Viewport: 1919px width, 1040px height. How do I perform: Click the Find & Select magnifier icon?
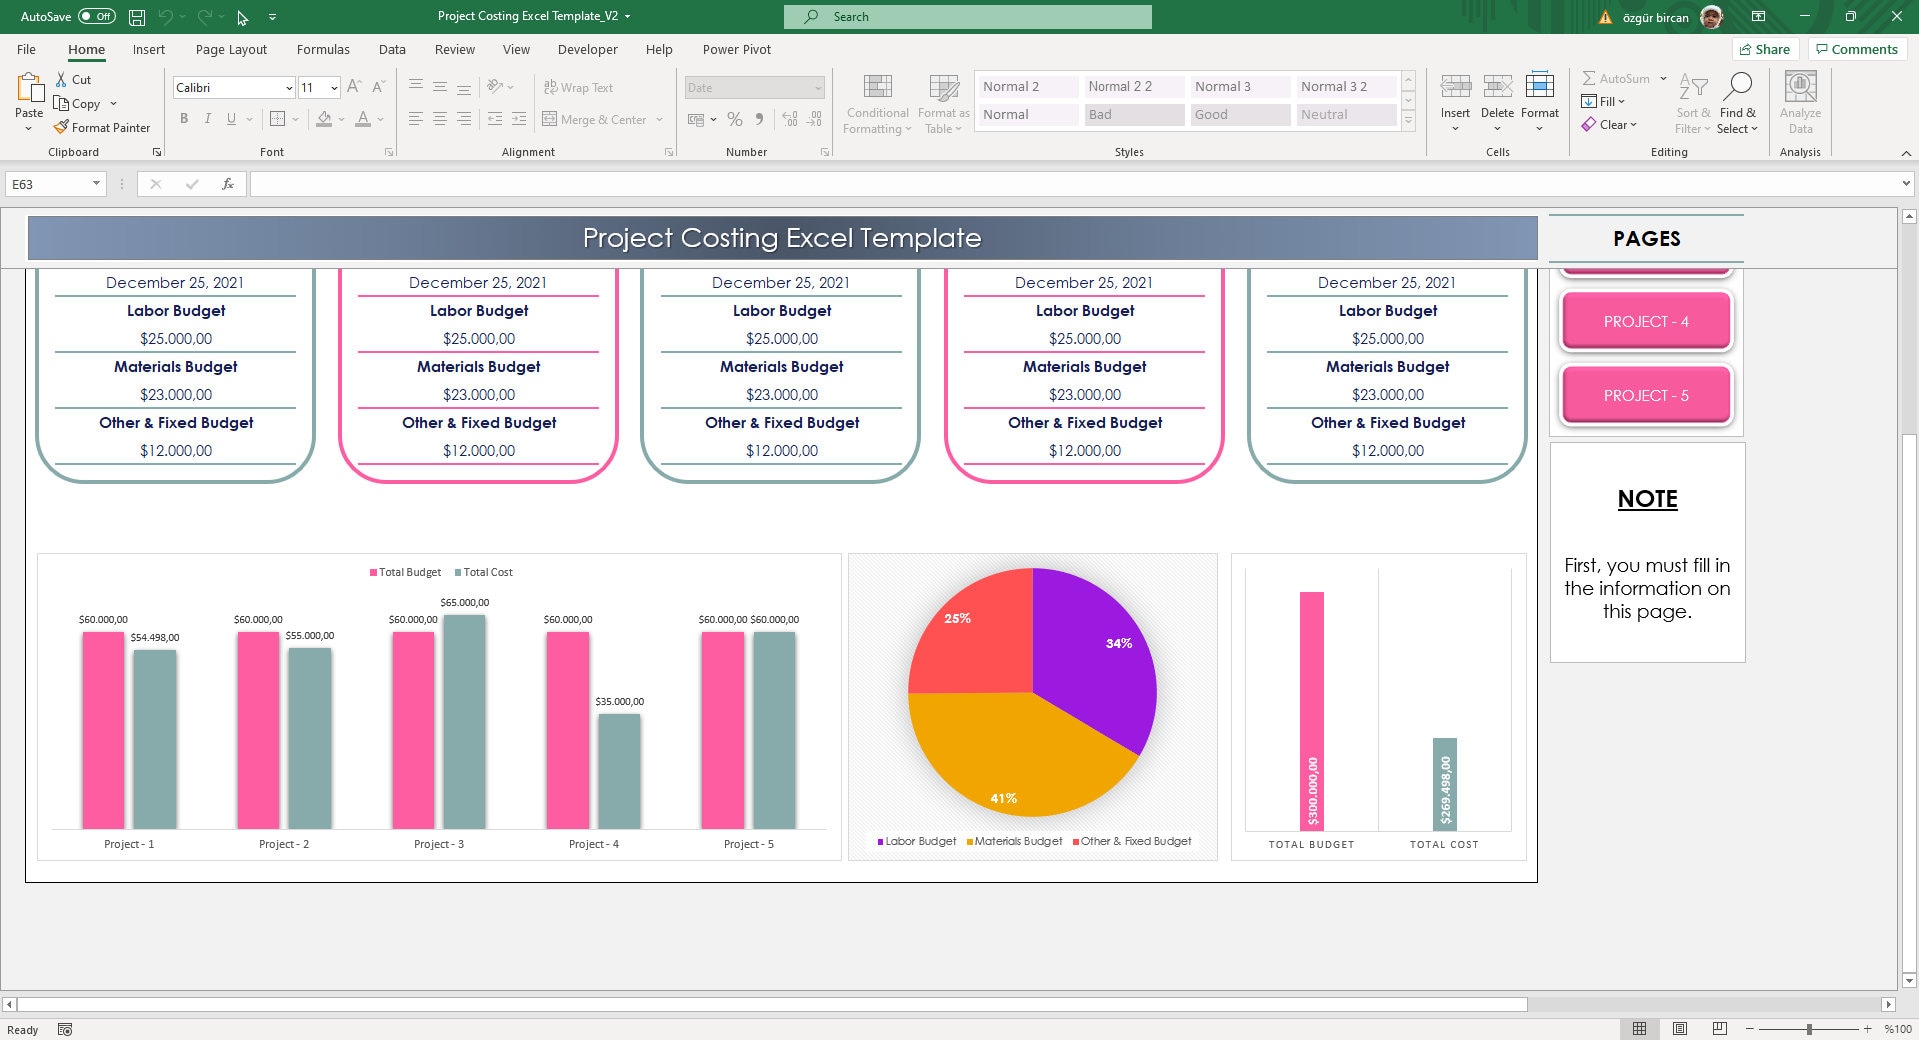pyautogui.click(x=1738, y=86)
